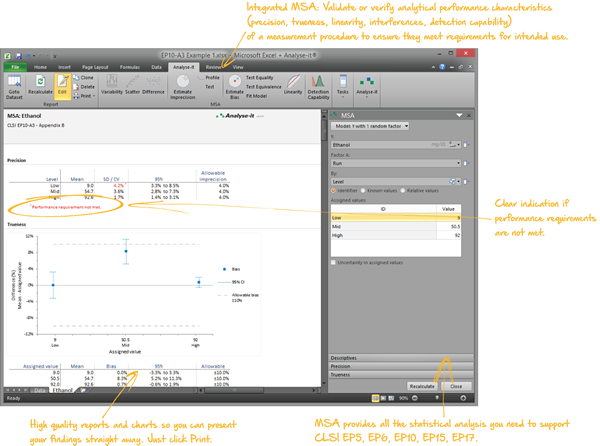
Task: Click the Estimate Bias icon
Action: pyautogui.click(x=234, y=87)
